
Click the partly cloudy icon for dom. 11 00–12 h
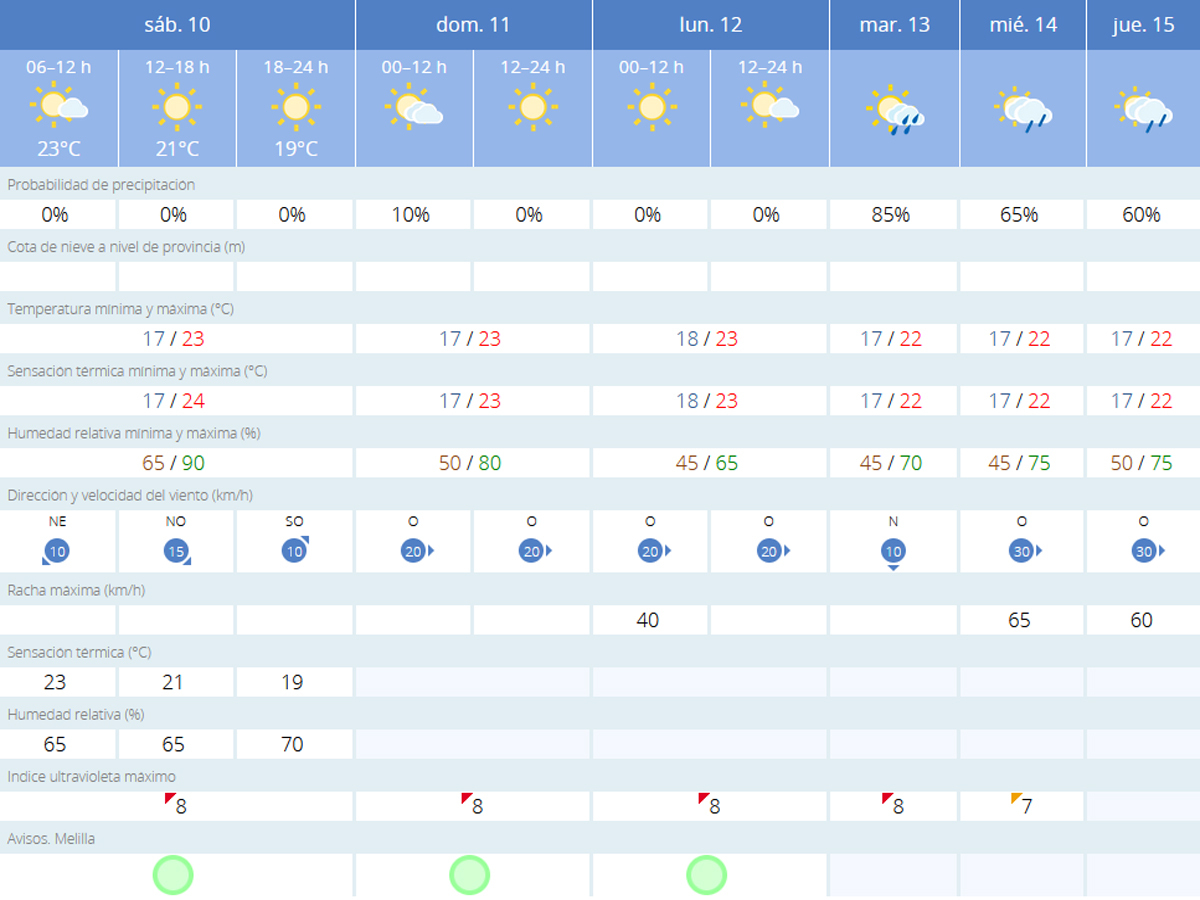click(x=414, y=106)
